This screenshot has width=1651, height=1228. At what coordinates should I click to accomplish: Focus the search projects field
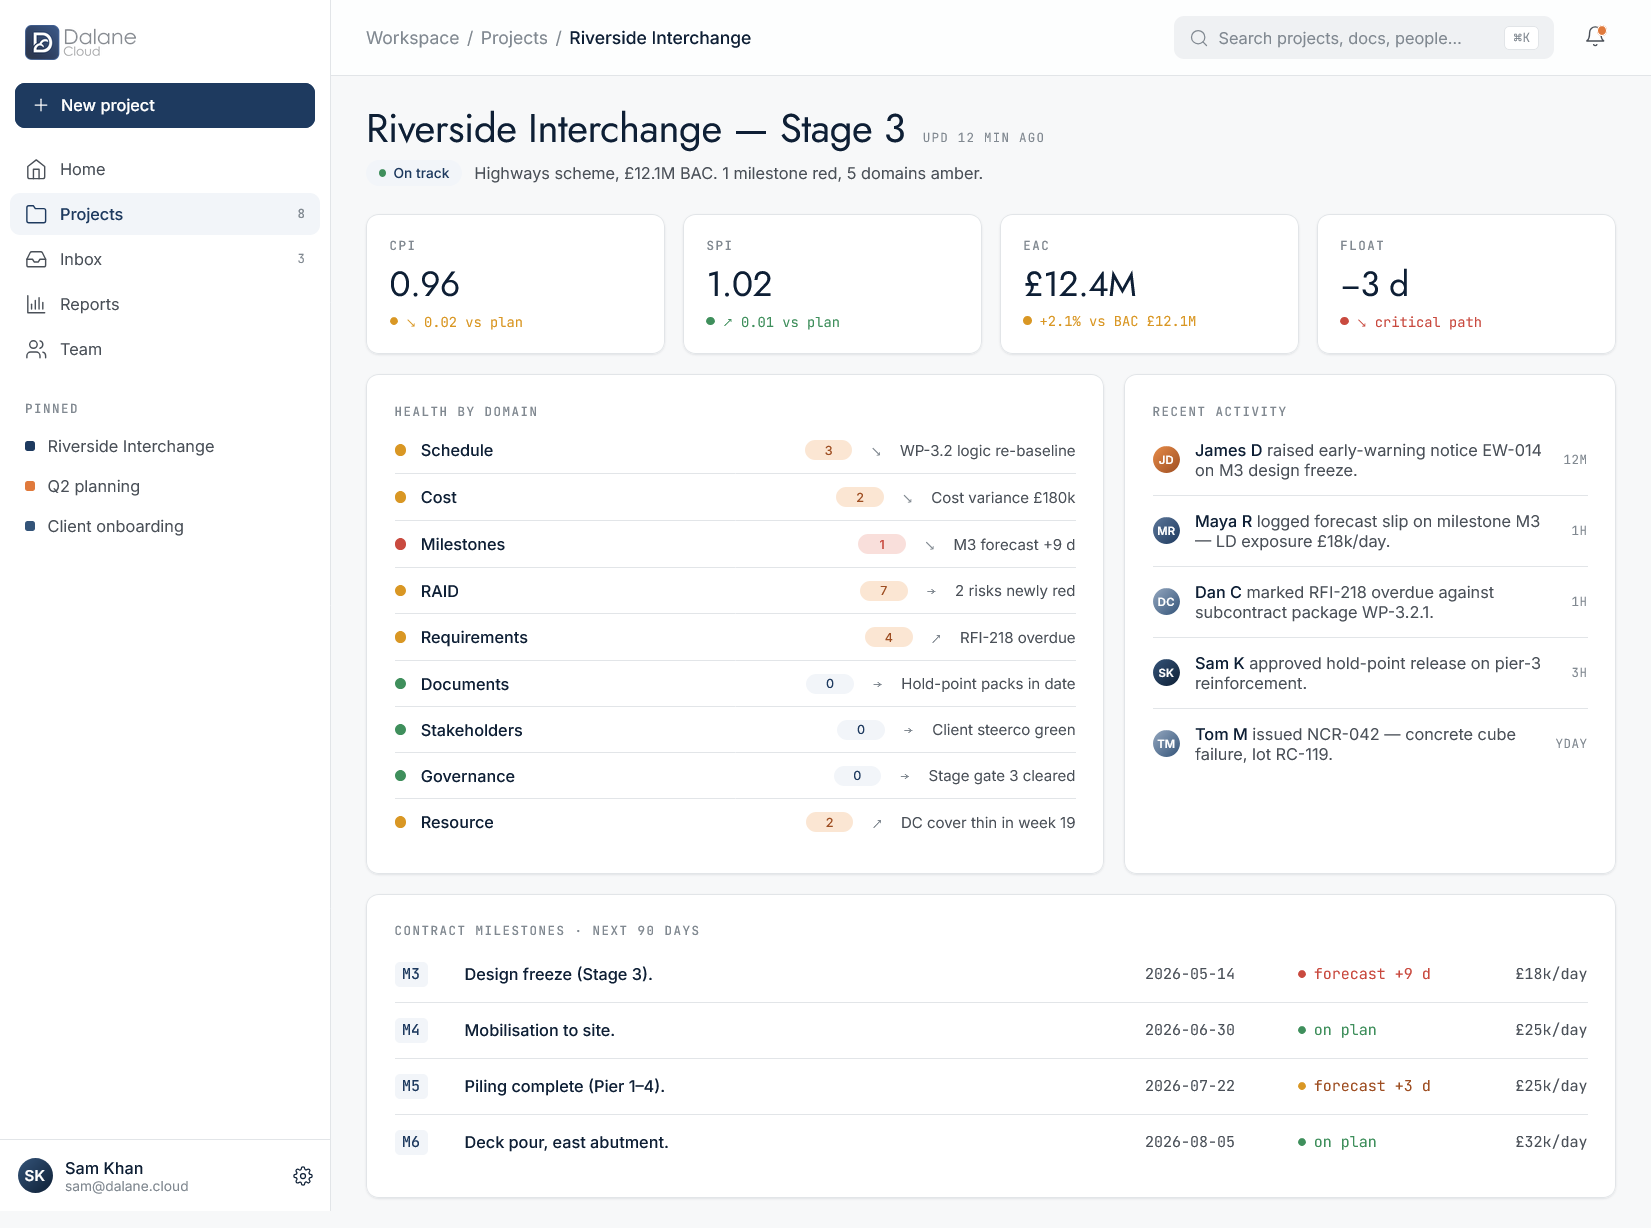point(1363,38)
